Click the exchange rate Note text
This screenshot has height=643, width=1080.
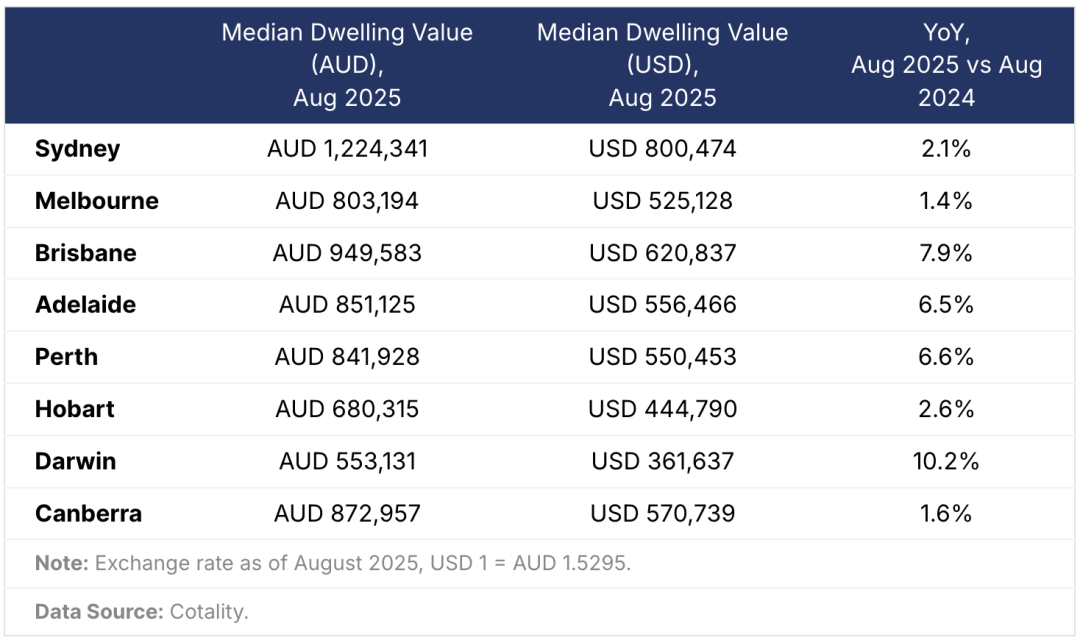pos(333,563)
